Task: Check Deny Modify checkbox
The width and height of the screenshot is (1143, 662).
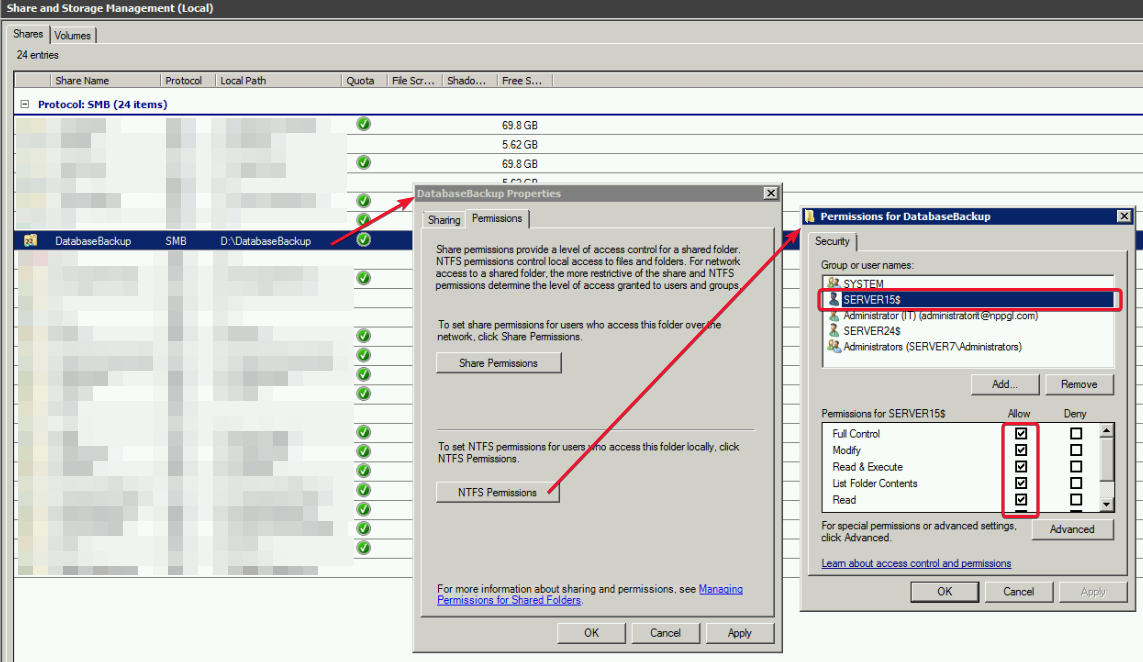Action: pos(1076,450)
